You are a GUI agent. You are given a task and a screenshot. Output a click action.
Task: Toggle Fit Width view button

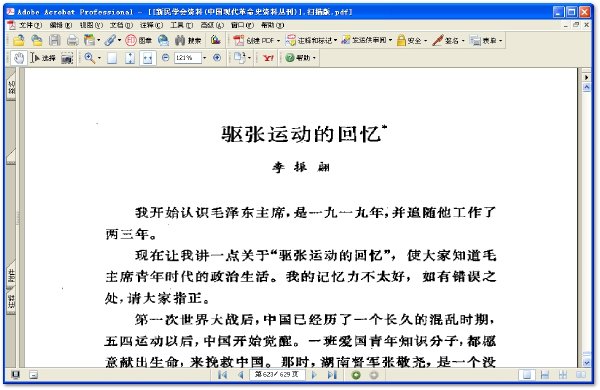pyautogui.click(x=148, y=58)
